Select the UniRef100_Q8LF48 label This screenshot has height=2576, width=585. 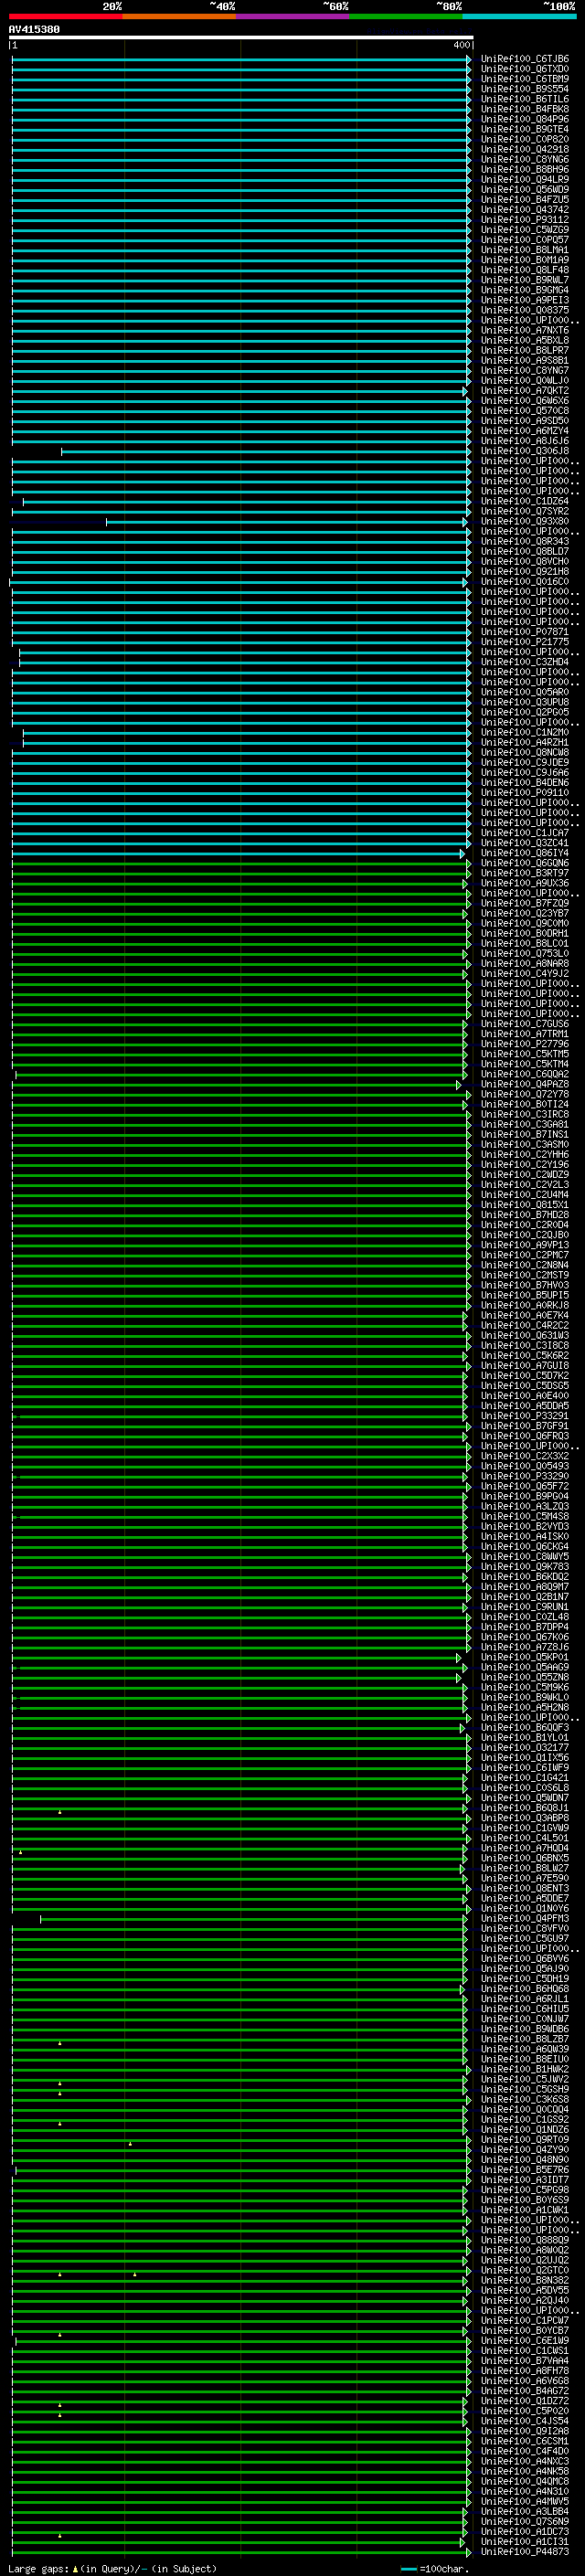coord(525,270)
